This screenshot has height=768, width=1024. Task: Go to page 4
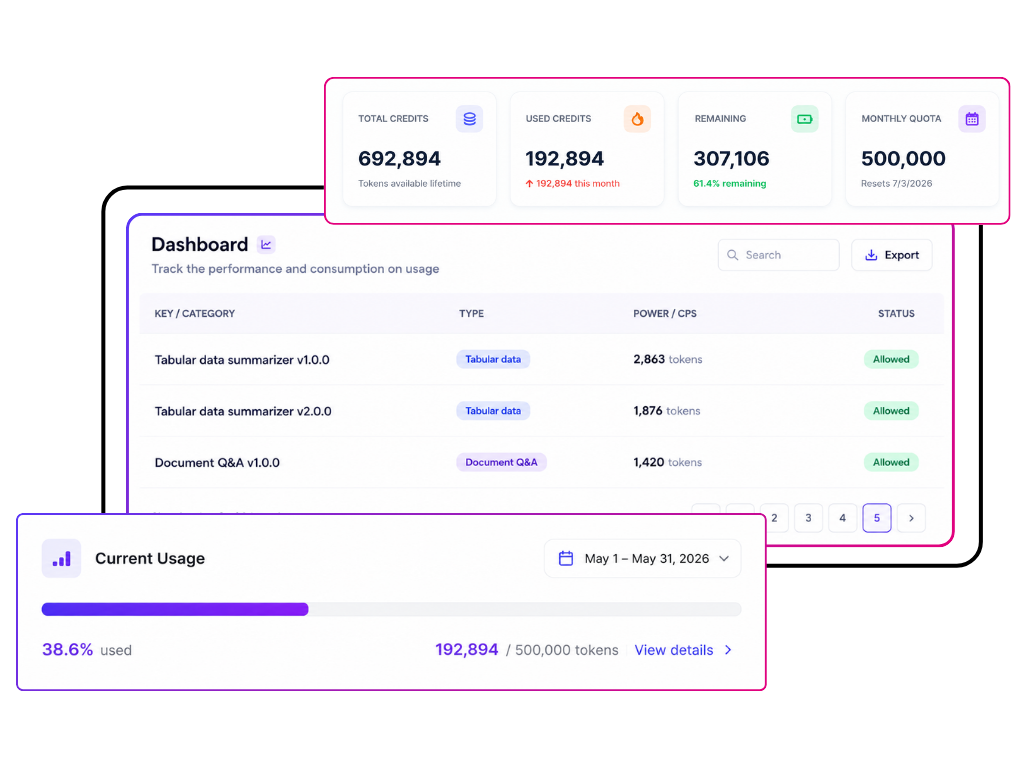pos(842,518)
